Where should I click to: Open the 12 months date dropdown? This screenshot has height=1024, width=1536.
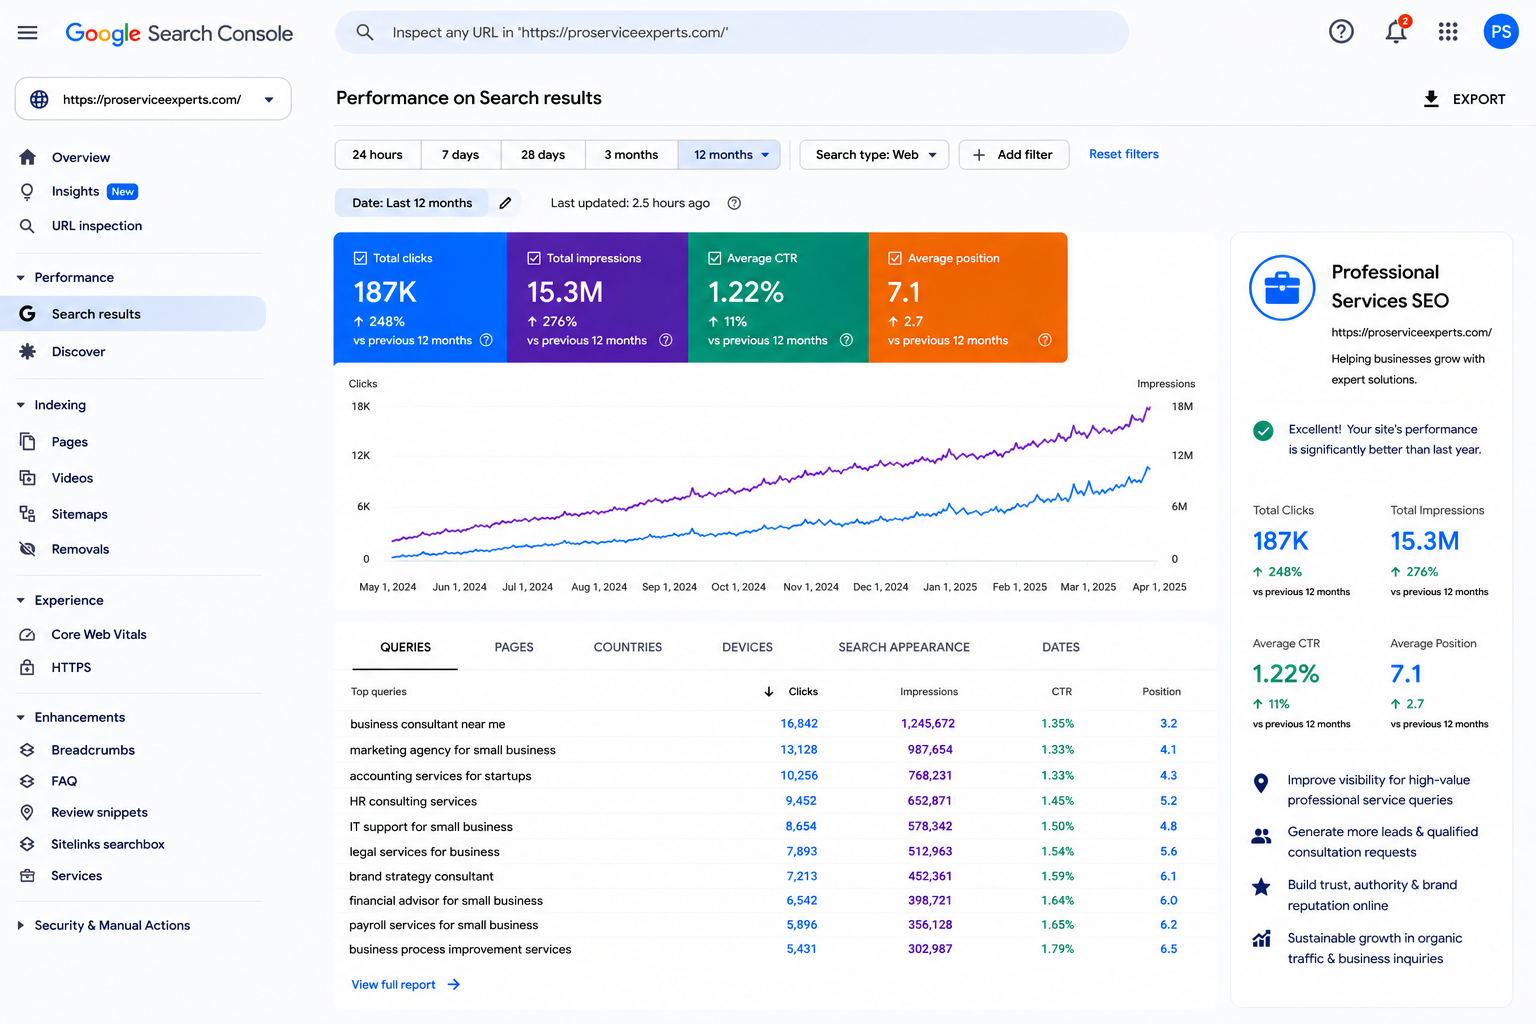tap(729, 155)
